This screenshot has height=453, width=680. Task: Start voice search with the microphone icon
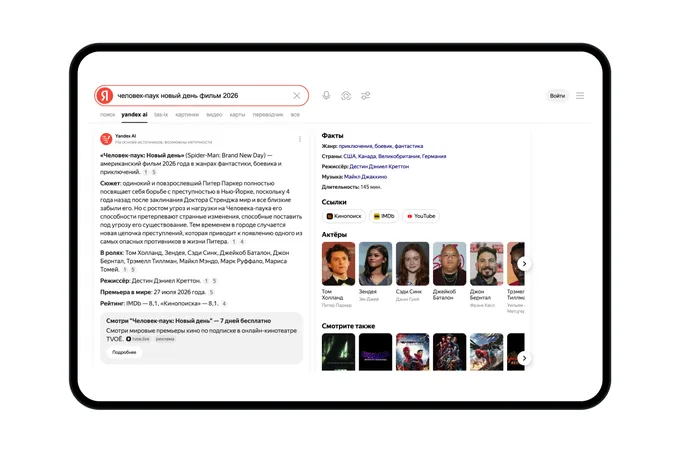tap(327, 95)
